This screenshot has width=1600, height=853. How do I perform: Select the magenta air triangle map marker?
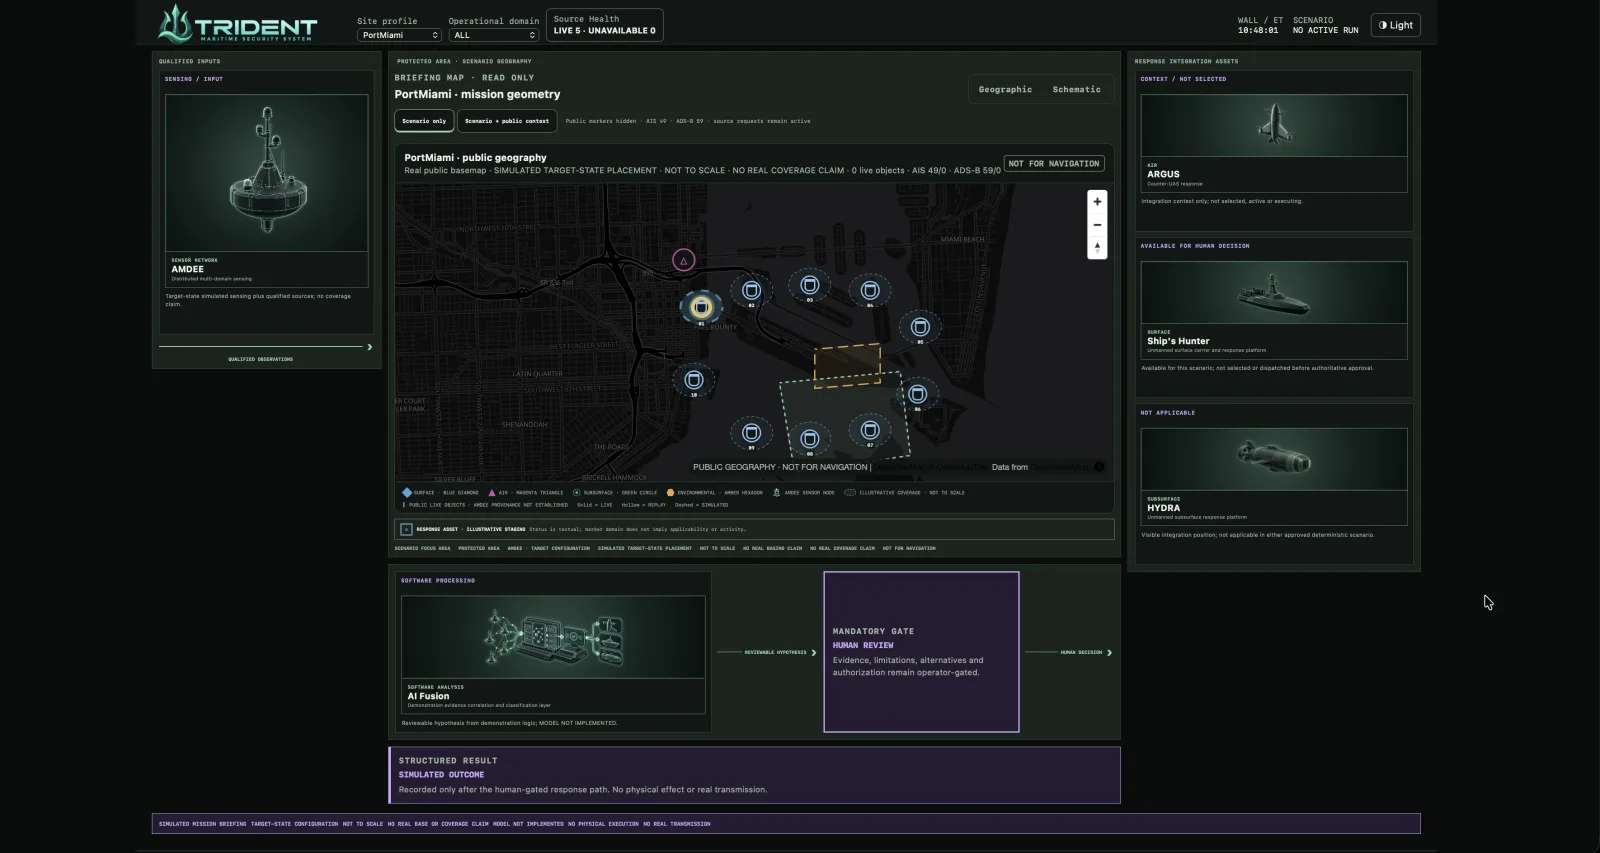pos(683,261)
